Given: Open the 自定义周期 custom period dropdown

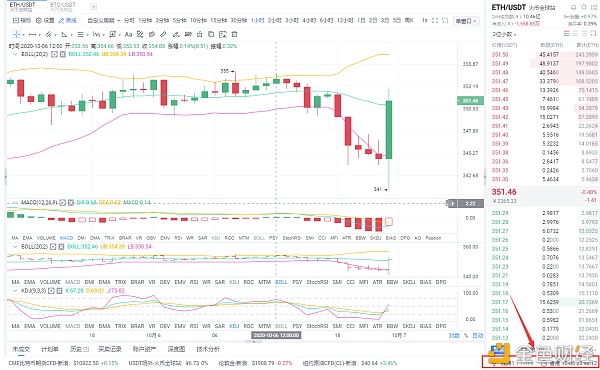Looking at the screenshot, I should point(103,20).
